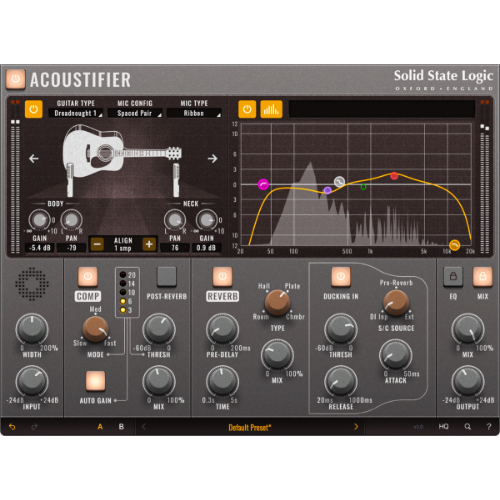Increase Align with the plus button
This screenshot has height=500, width=500.
tap(149, 244)
